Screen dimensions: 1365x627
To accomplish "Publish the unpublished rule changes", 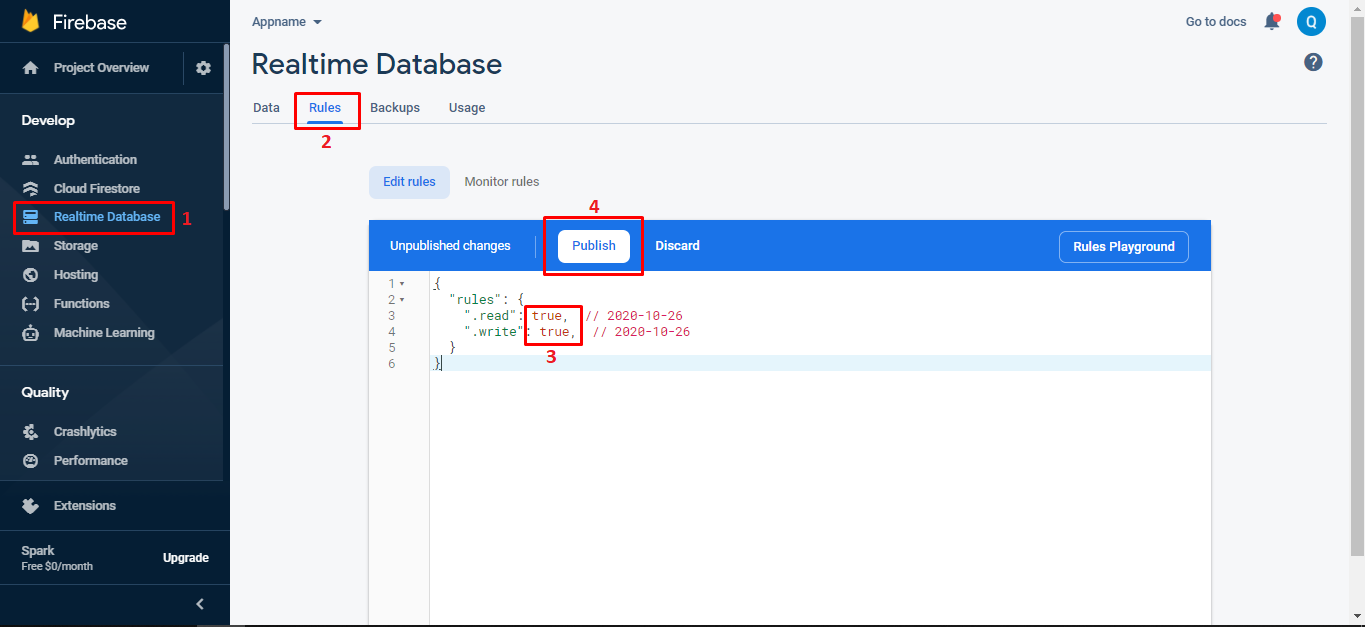I will pyautogui.click(x=594, y=246).
